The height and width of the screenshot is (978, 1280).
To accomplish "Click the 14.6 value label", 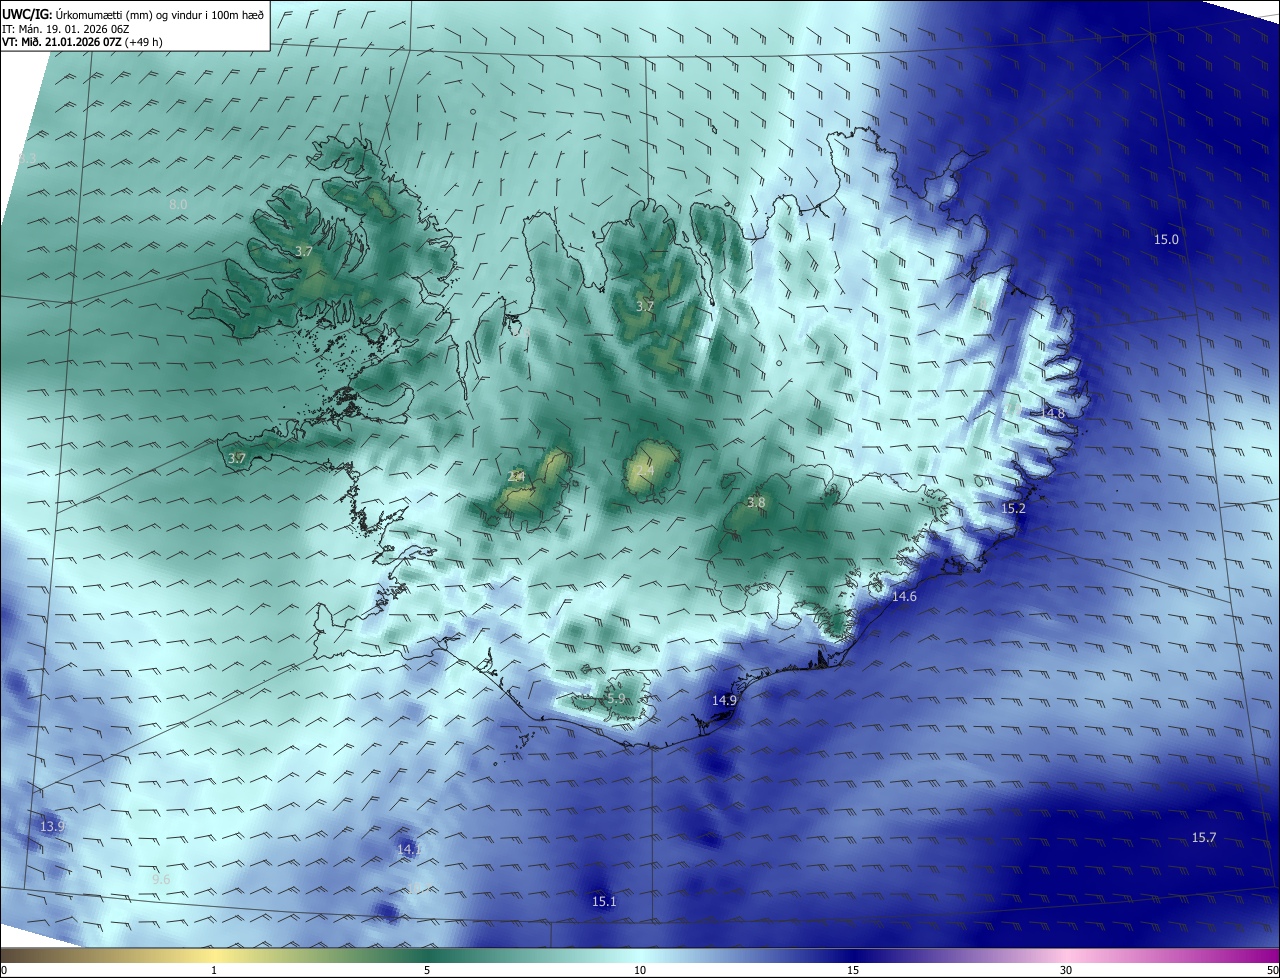I will click(x=904, y=596).
